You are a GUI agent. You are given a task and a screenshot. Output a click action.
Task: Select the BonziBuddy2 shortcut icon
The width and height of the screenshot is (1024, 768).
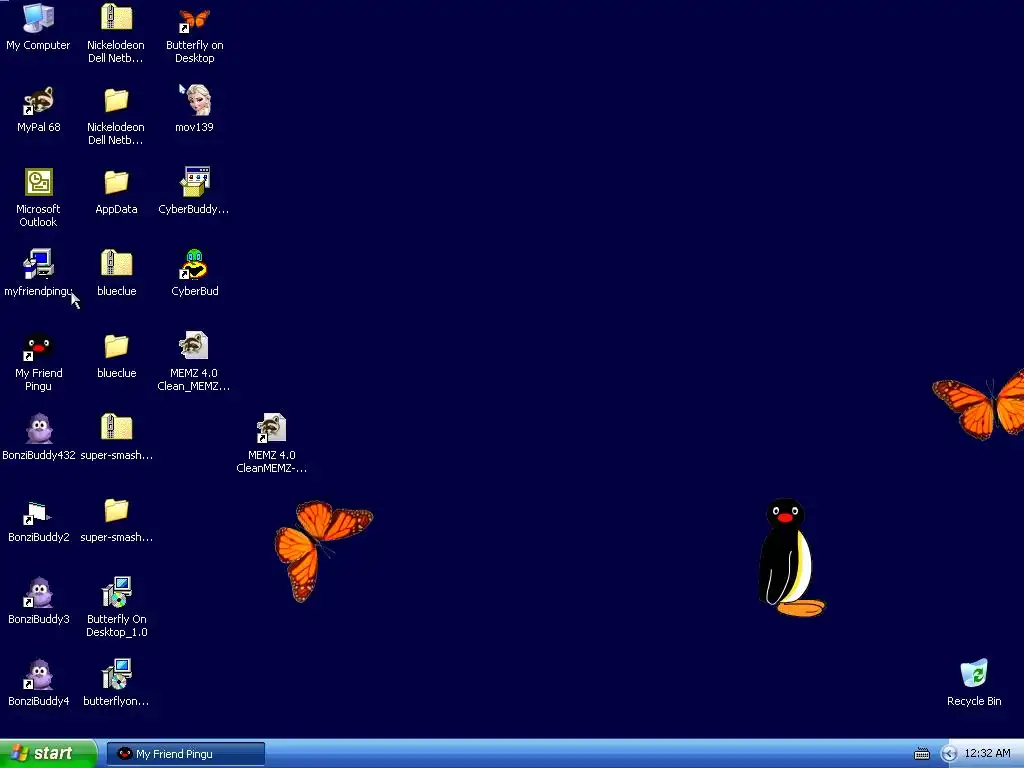(x=38, y=513)
